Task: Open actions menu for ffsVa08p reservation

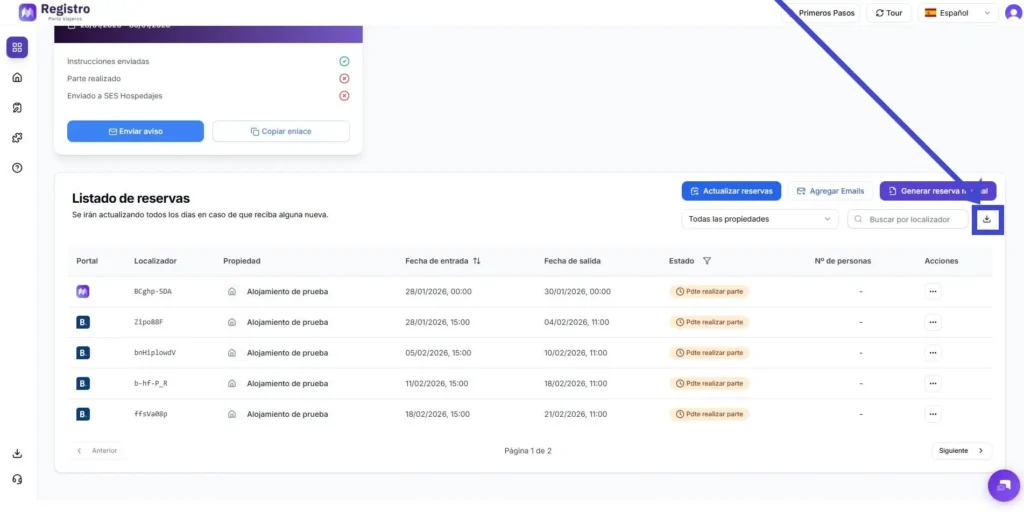Action: click(x=932, y=414)
